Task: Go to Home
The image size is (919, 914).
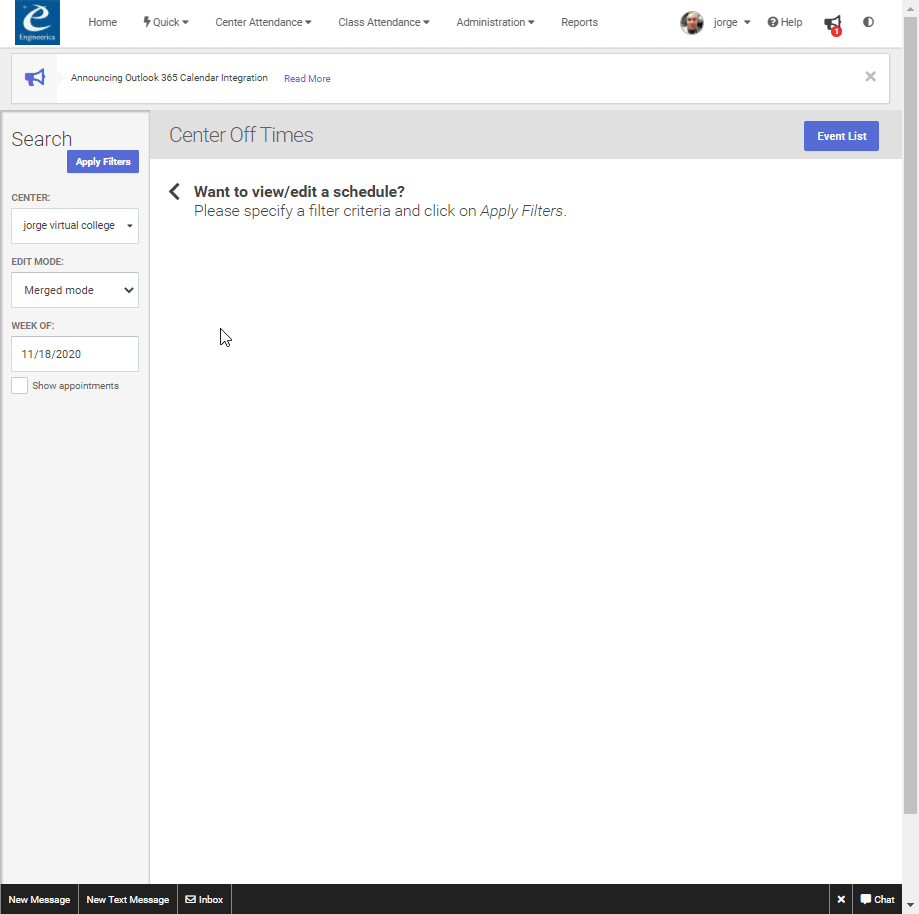Action: point(103,22)
